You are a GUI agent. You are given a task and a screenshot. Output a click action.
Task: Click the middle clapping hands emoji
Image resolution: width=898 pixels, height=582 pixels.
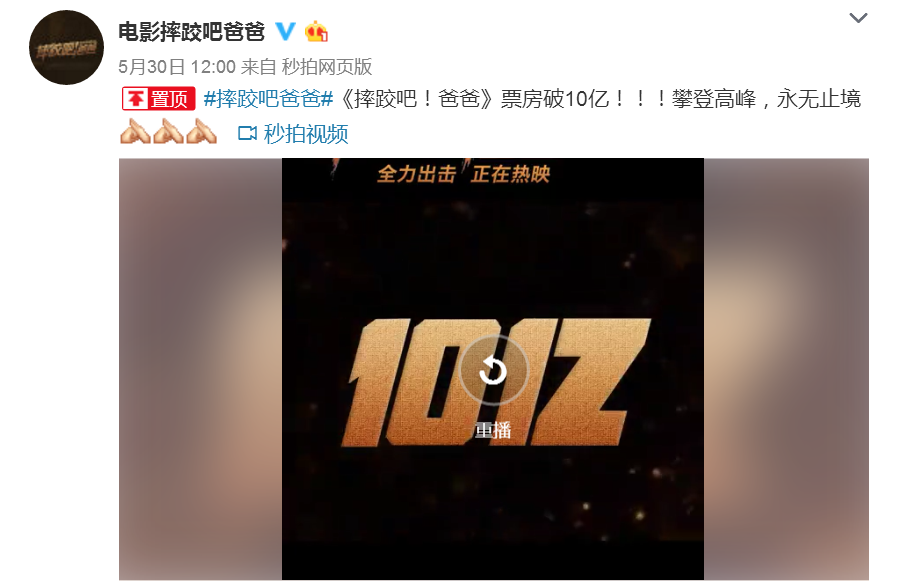click(x=168, y=131)
